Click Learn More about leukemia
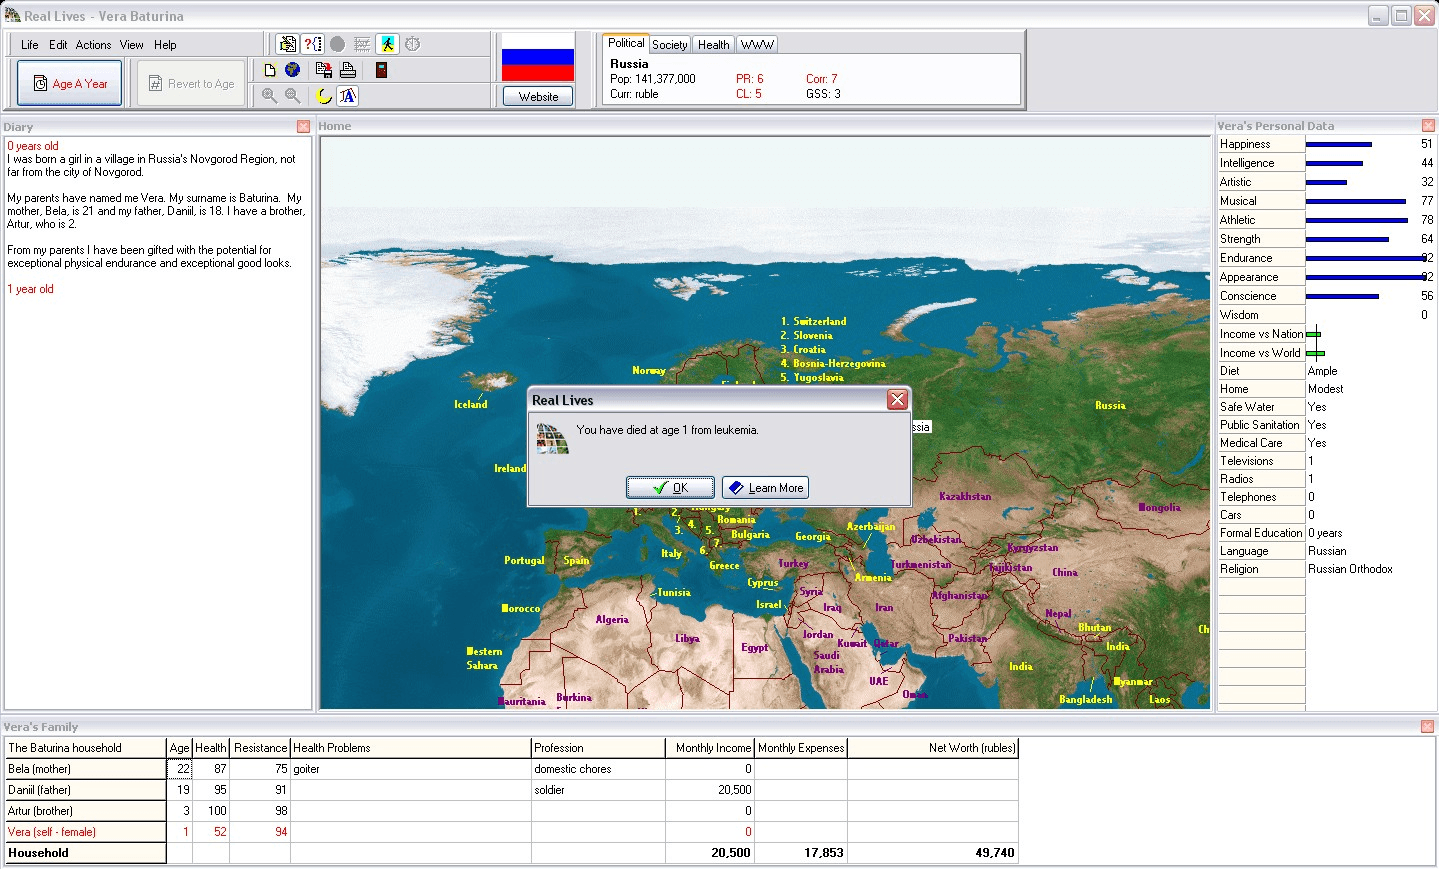 pyautogui.click(x=765, y=488)
